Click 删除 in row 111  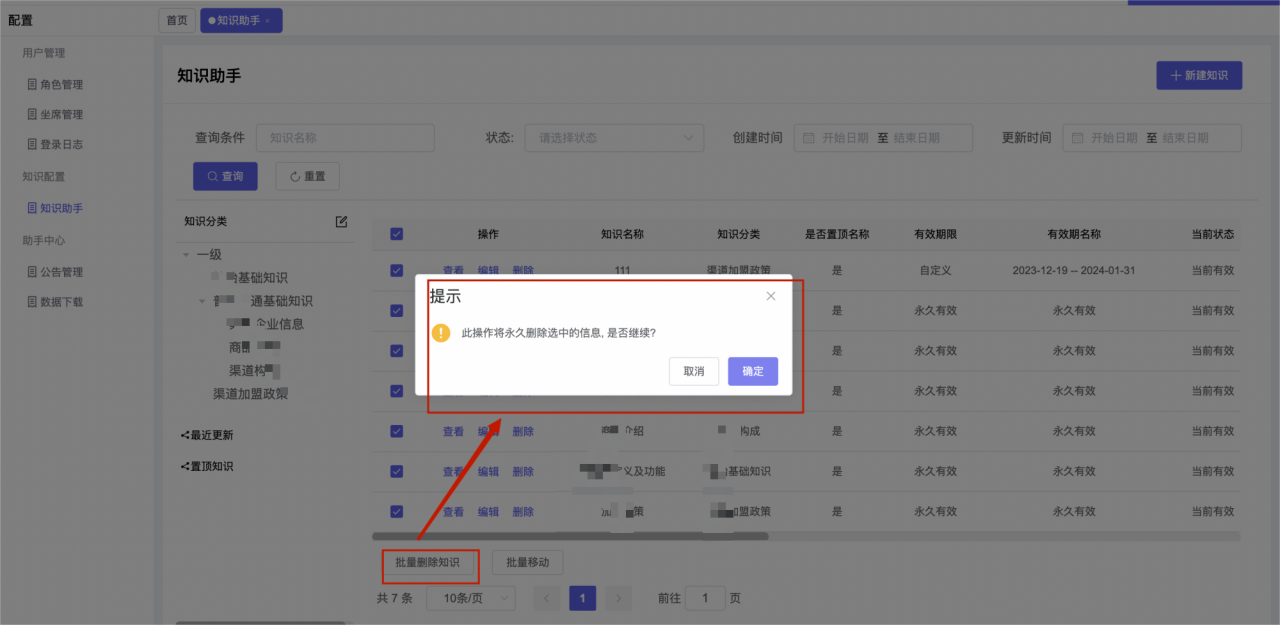pos(523,270)
